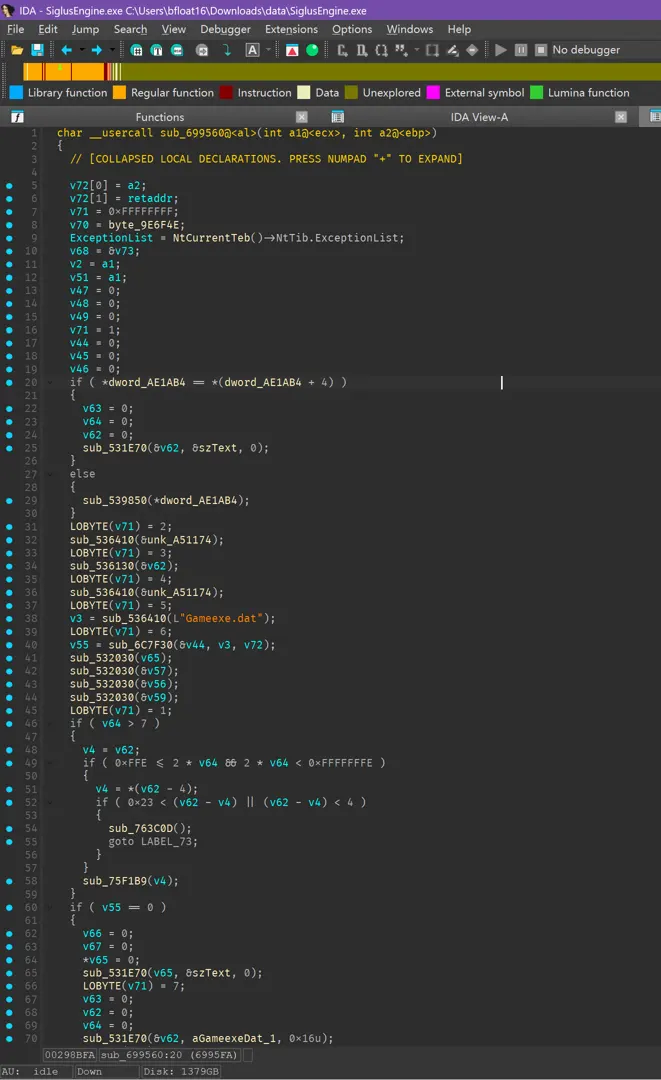Click the orange region of the navigation band
Screen dimensions: 661x1080
[x=63, y=72]
